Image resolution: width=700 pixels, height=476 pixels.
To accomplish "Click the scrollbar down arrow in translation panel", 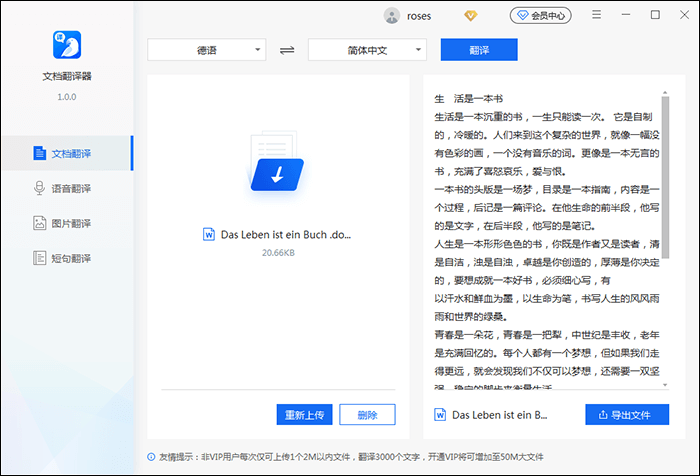I will pos(665,385).
